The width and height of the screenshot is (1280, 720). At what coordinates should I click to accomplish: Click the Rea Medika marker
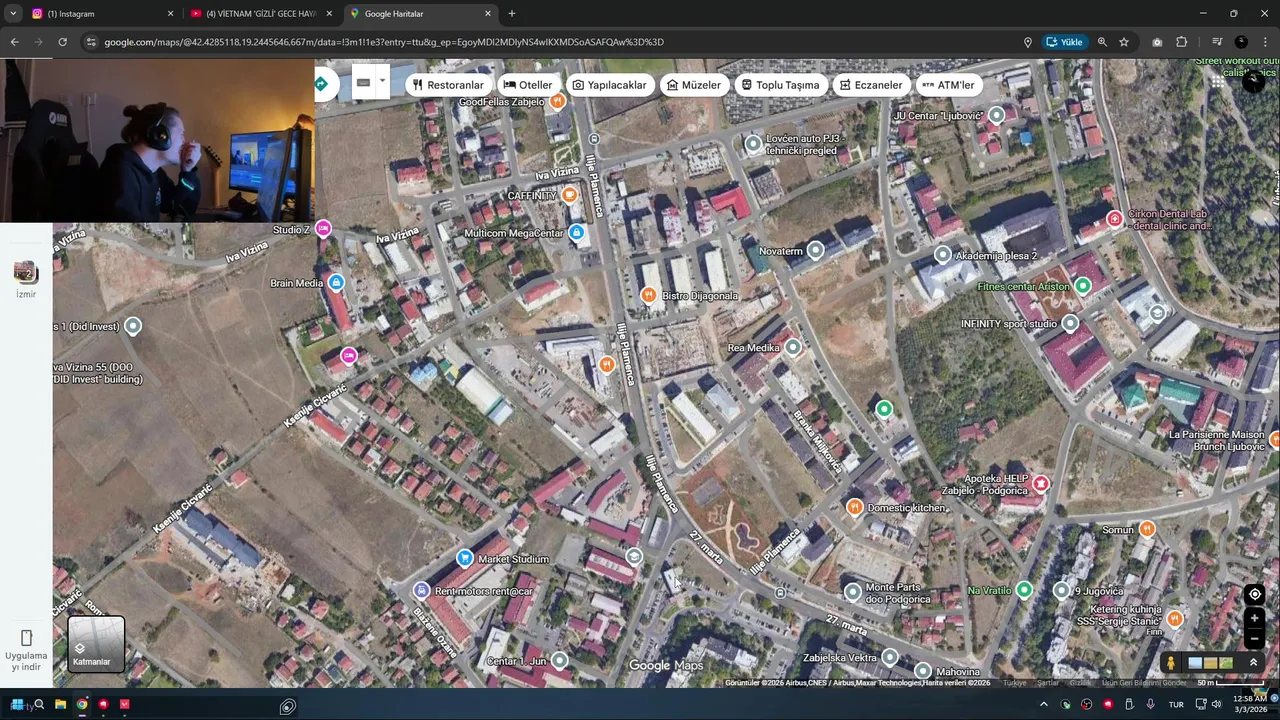pos(793,347)
